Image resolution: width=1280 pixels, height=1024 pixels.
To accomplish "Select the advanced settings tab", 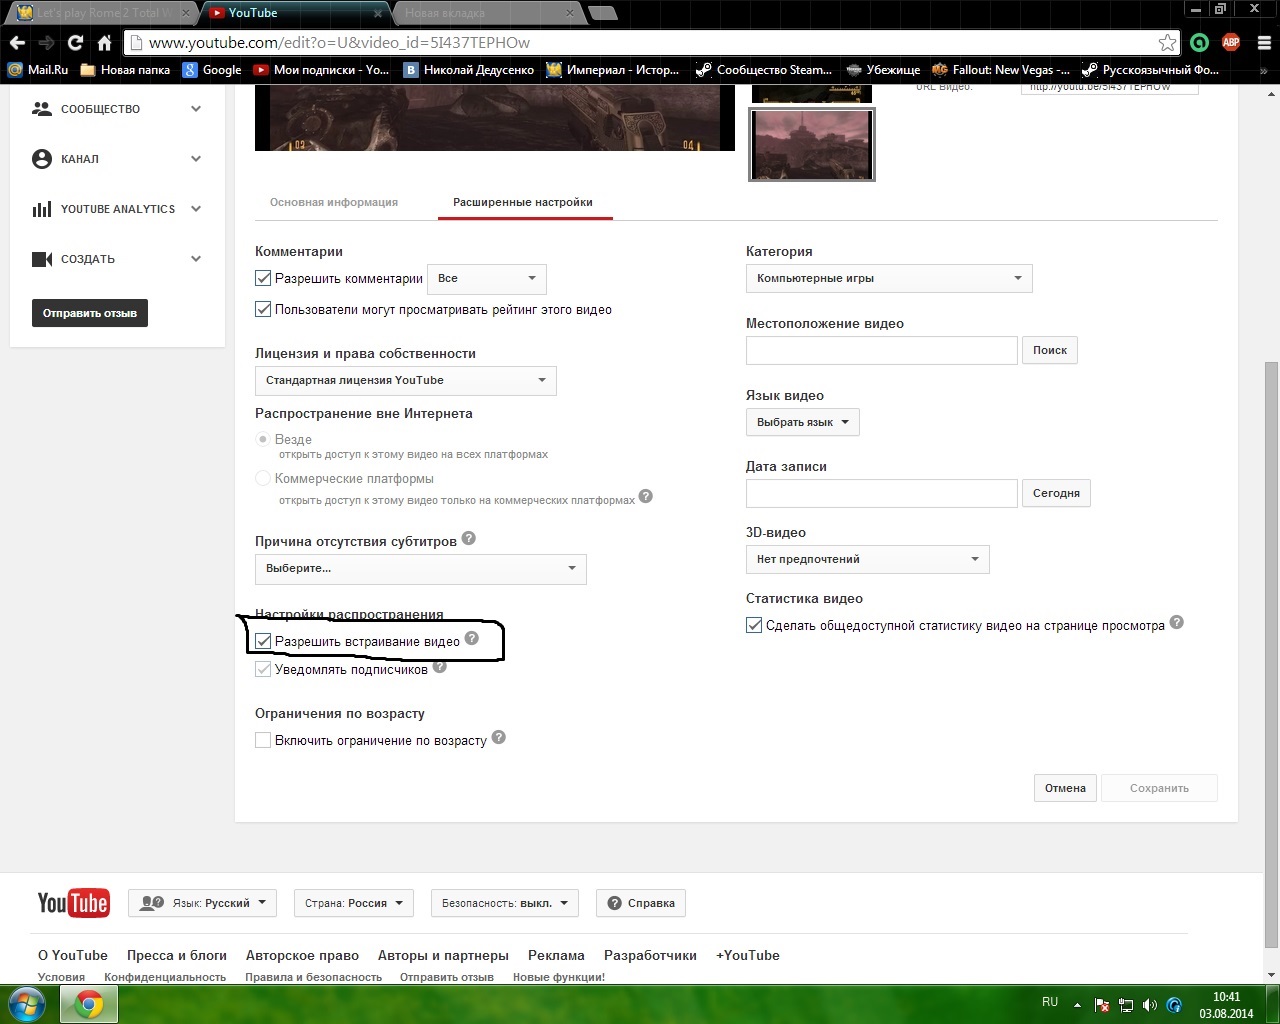I will coord(523,202).
